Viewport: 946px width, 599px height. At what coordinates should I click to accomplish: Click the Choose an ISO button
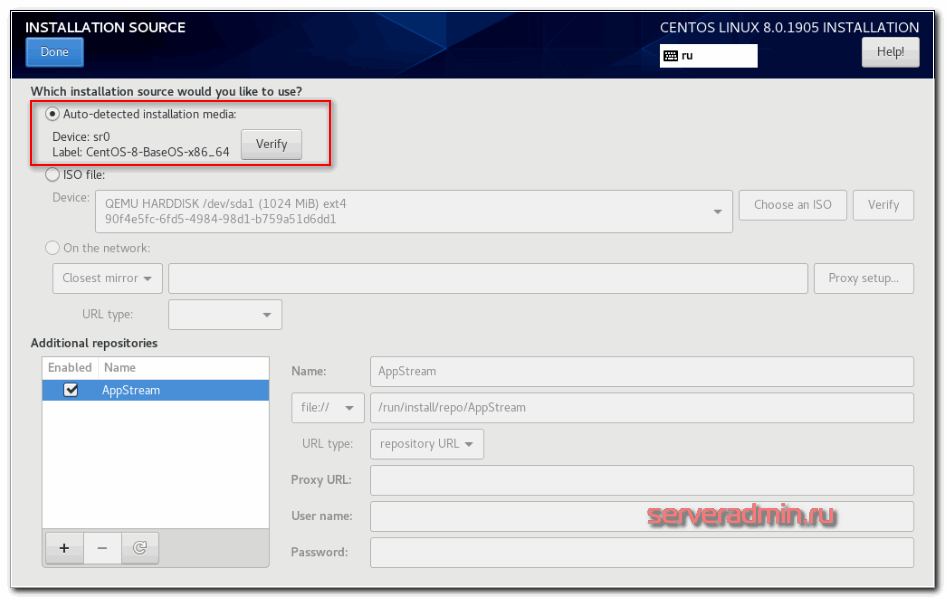(792, 205)
